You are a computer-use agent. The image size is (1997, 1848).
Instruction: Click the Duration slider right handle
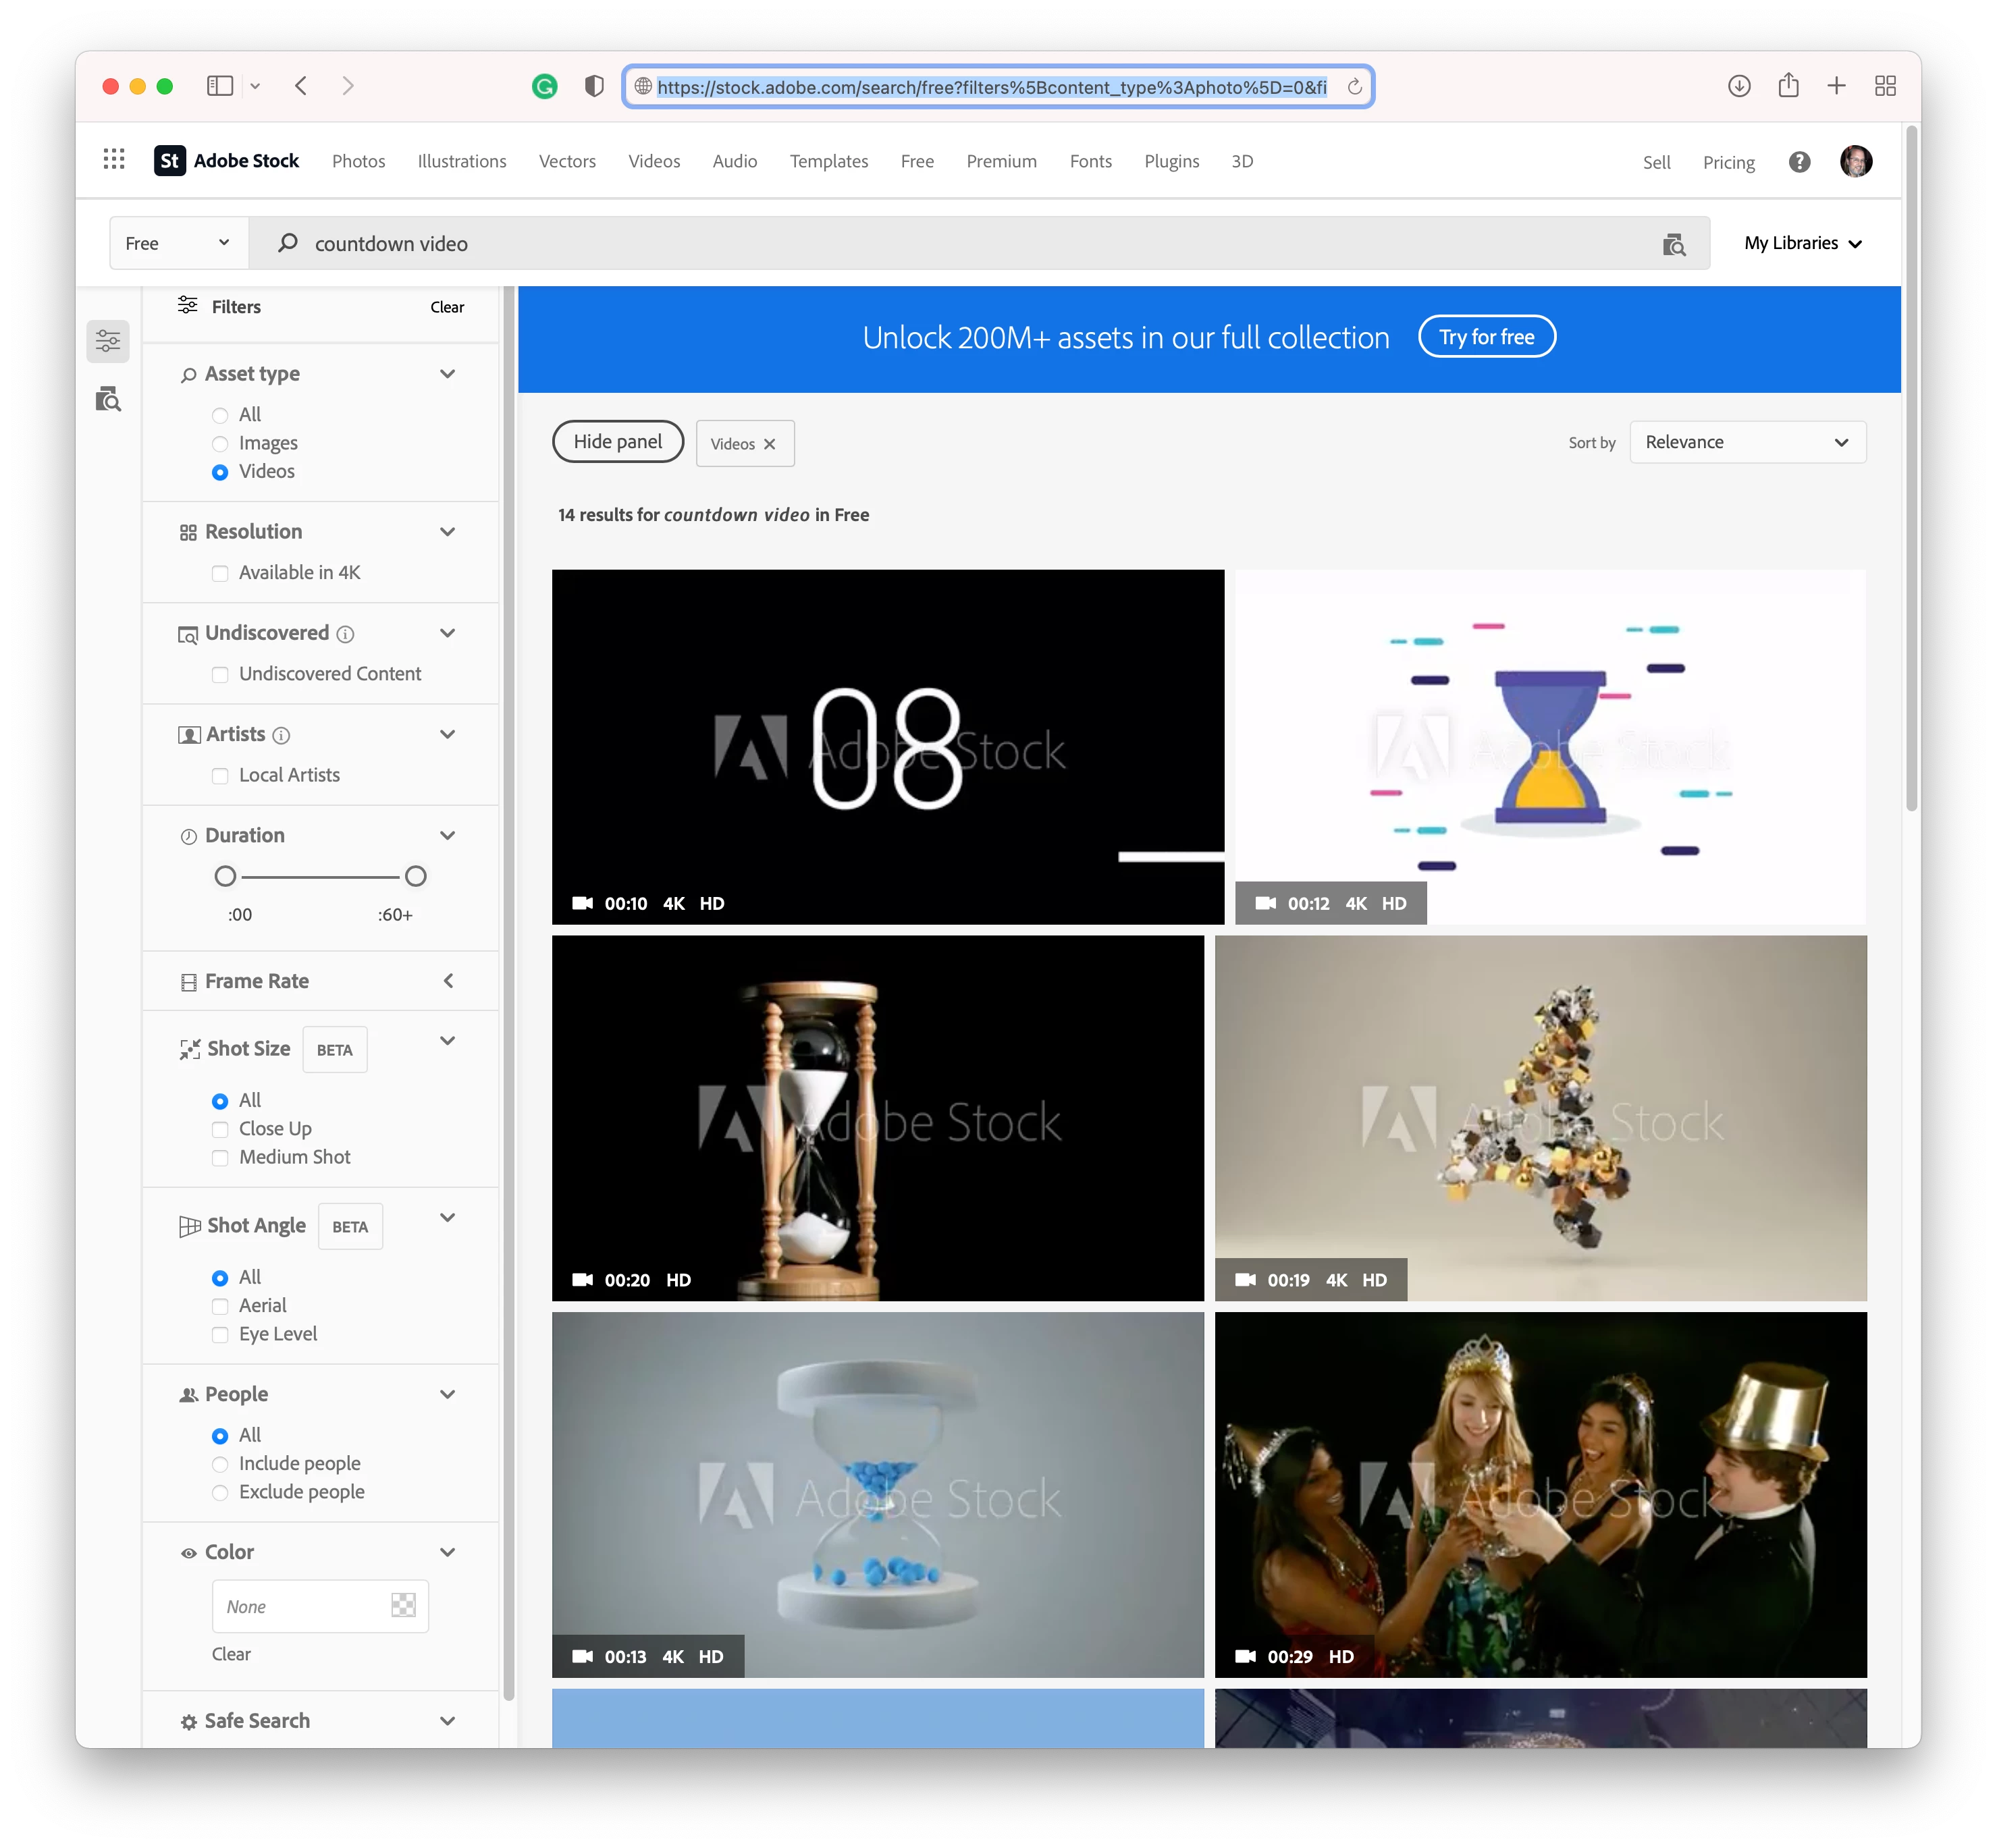[x=415, y=877]
